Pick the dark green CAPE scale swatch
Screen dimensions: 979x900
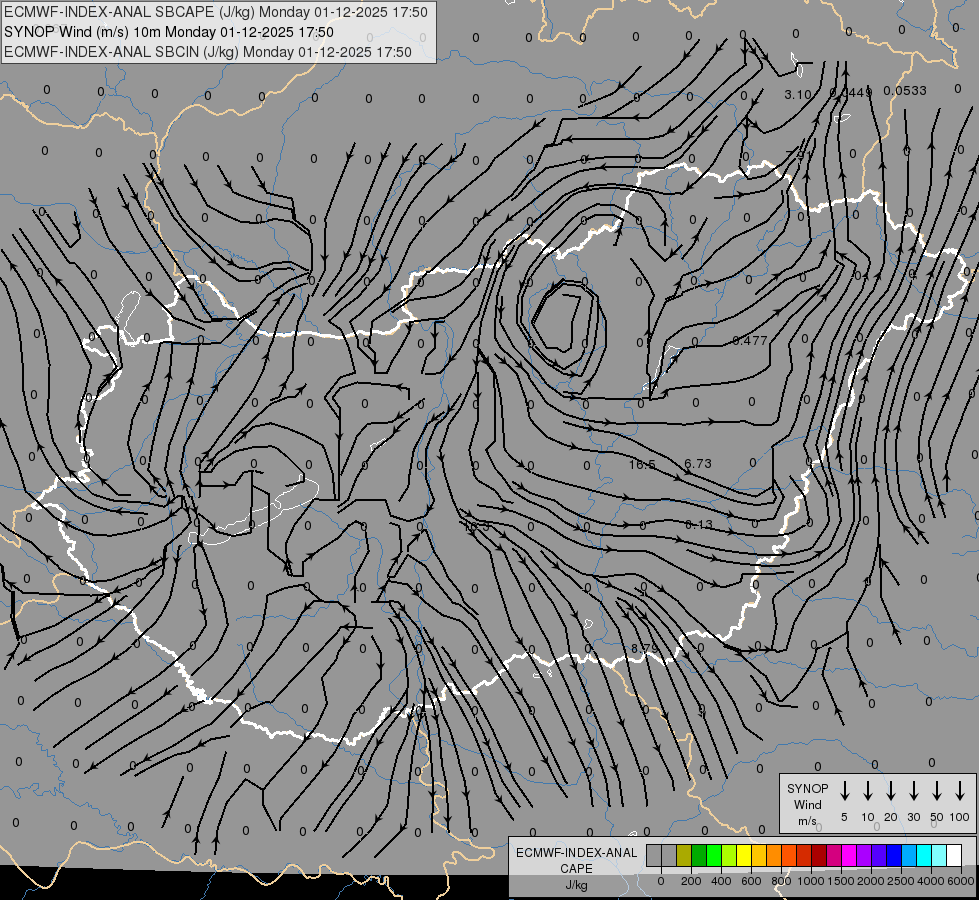[699, 855]
